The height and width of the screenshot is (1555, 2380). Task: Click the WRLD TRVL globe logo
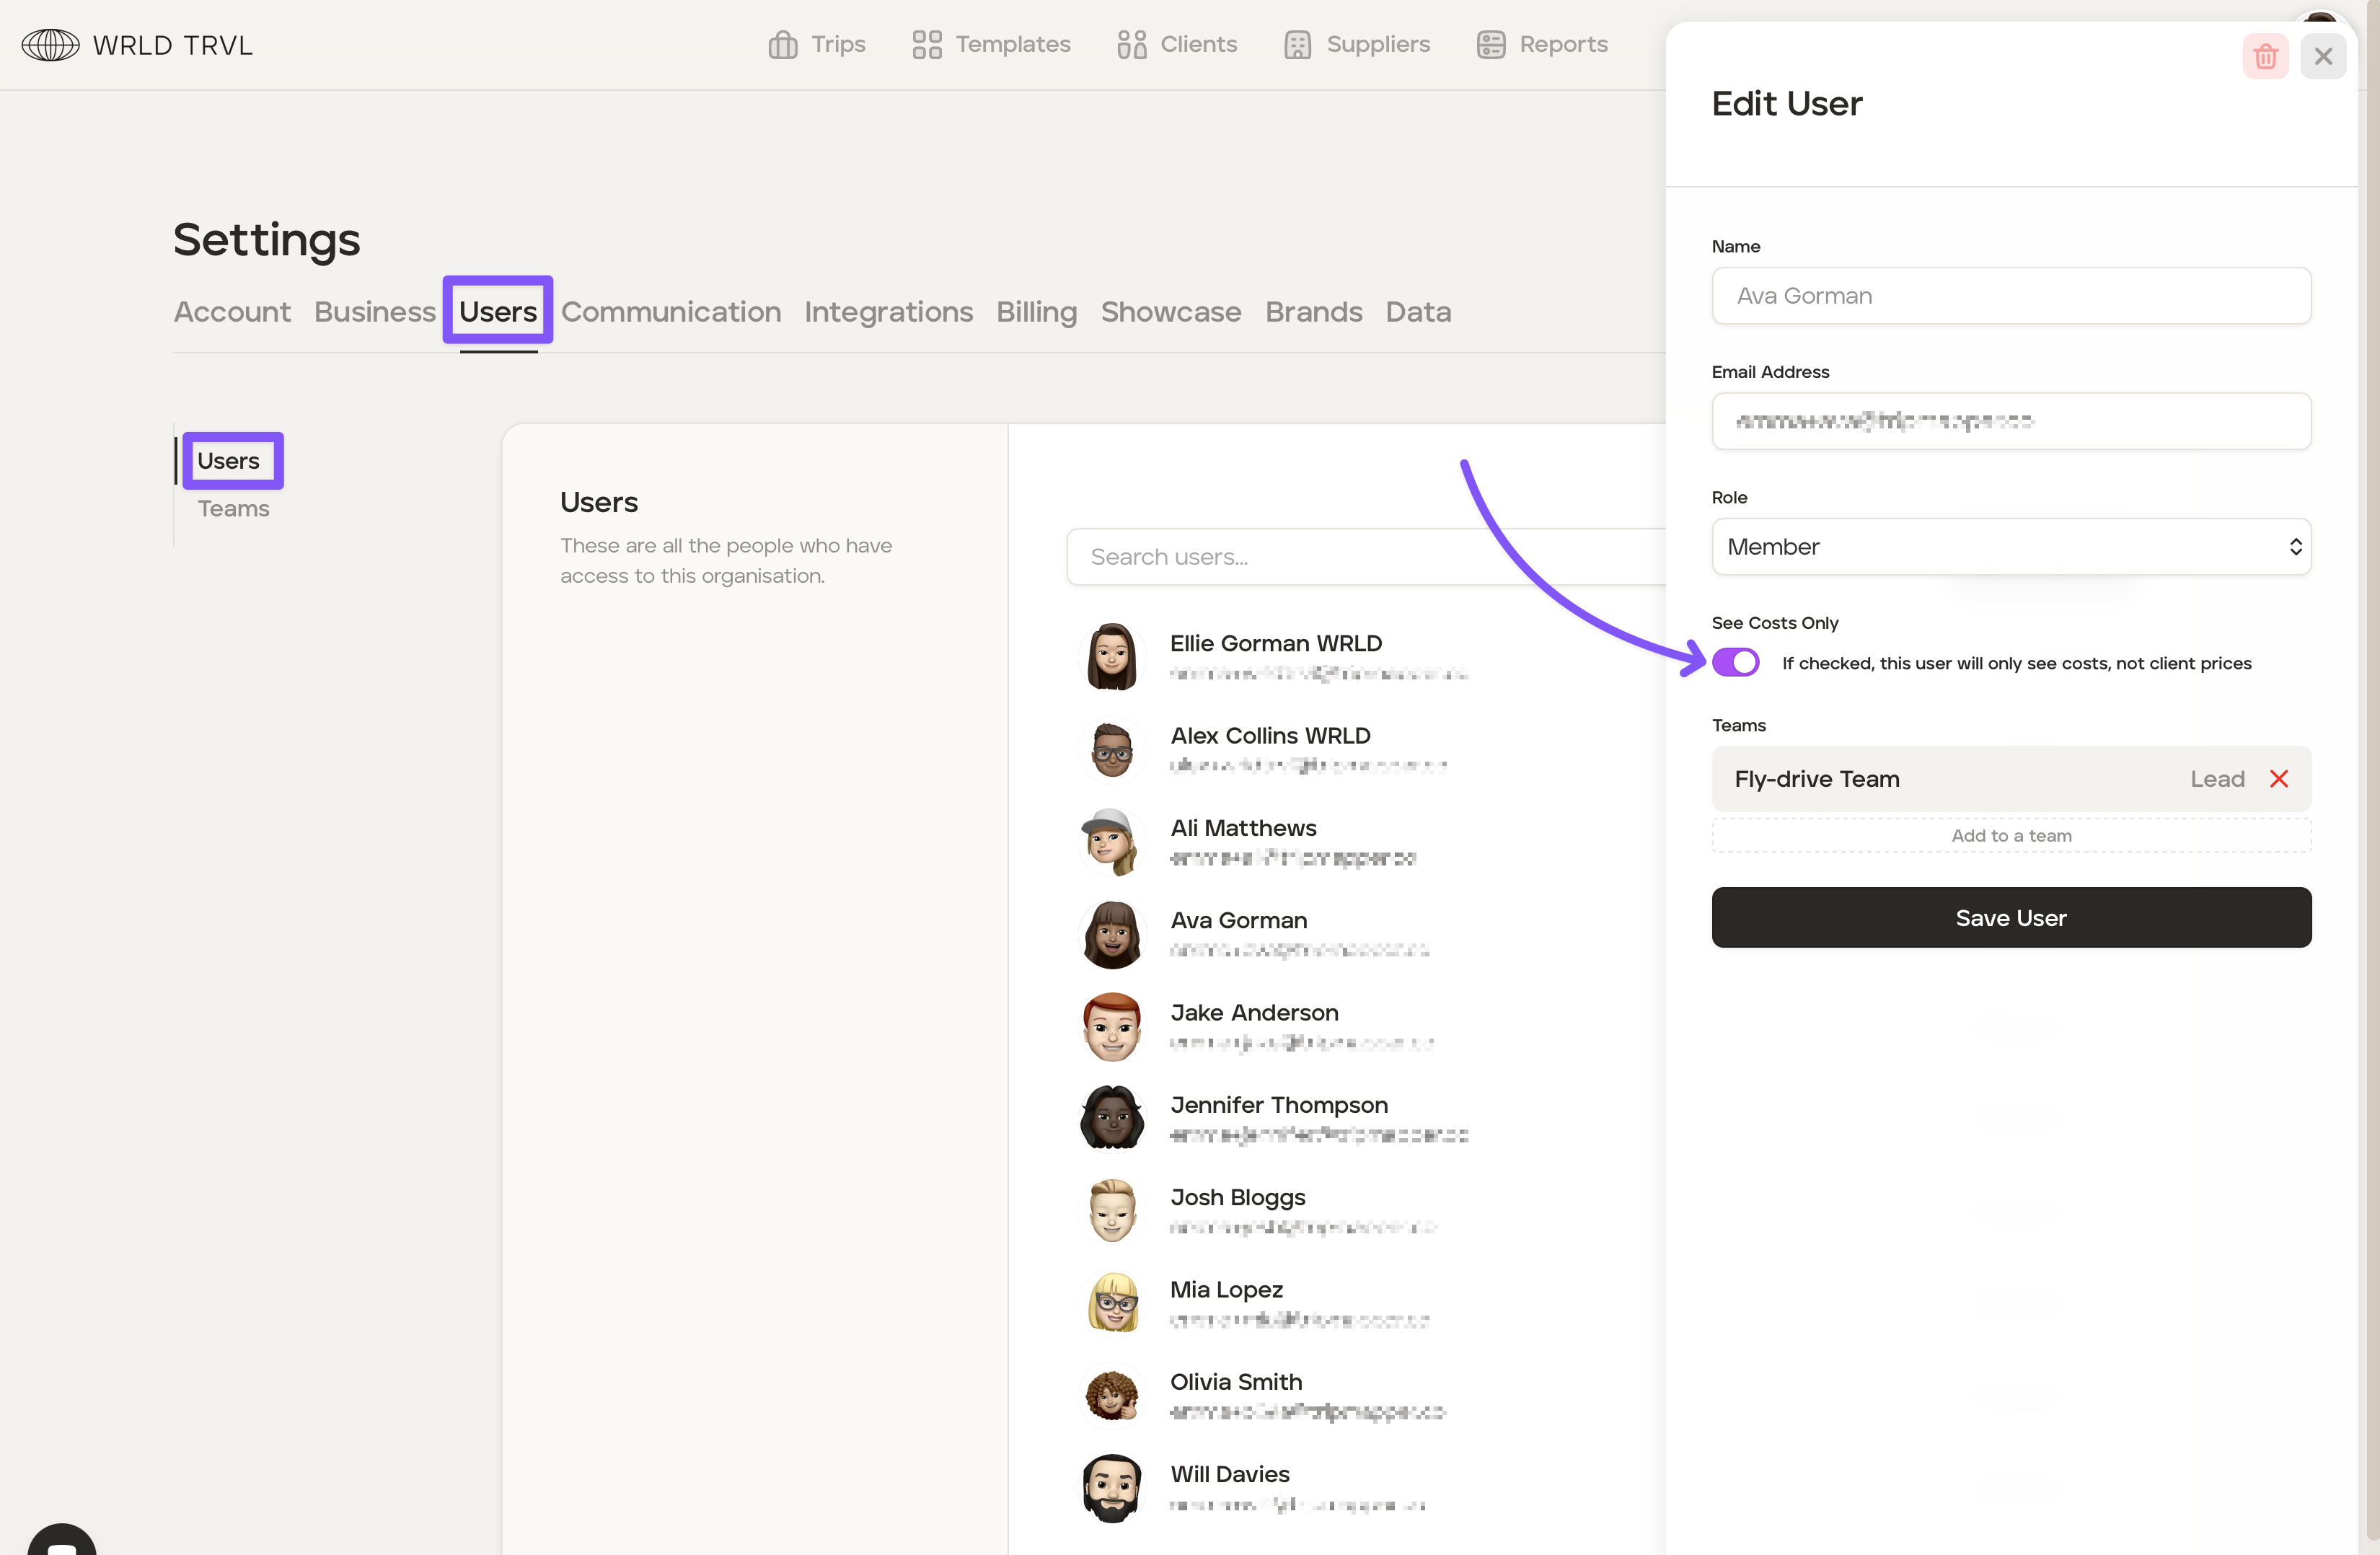pos(50,45)
